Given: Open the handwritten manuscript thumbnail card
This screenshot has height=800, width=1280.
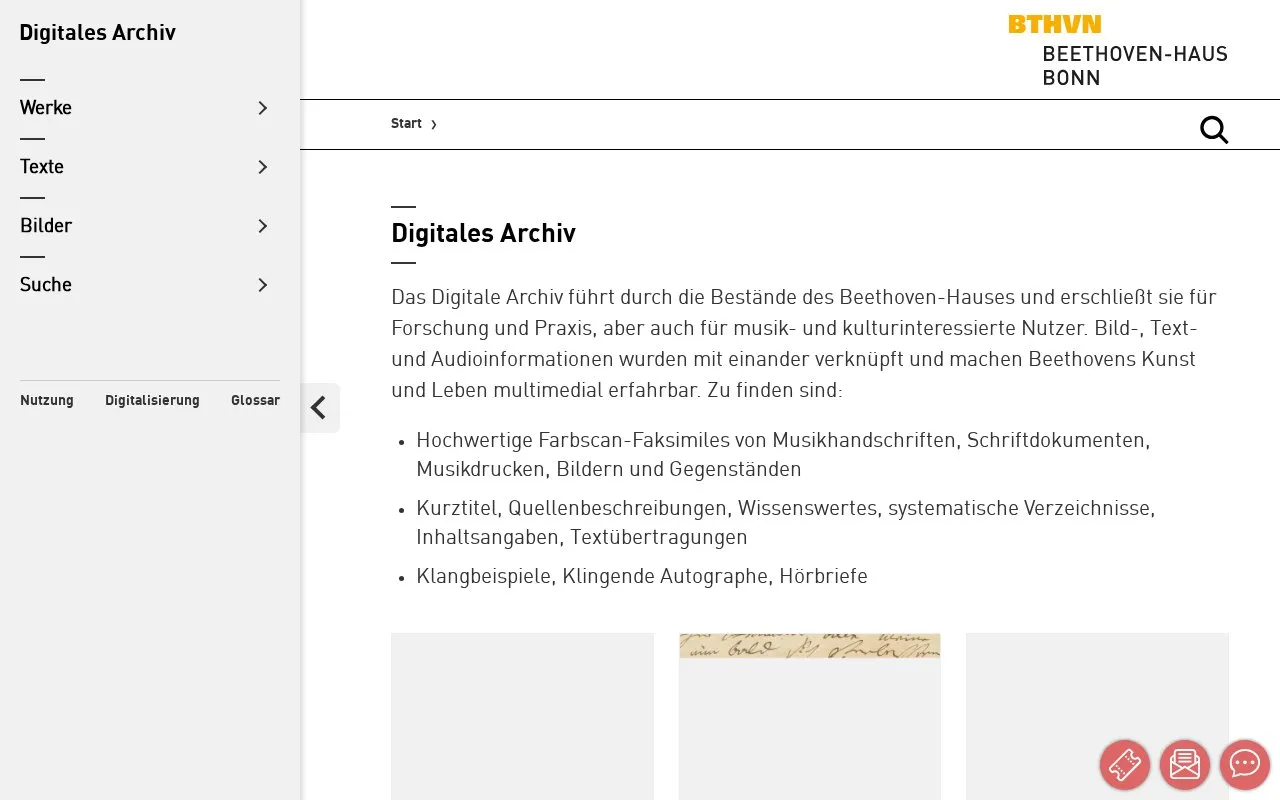Looking at the screenshot, I should click(810, 716).
